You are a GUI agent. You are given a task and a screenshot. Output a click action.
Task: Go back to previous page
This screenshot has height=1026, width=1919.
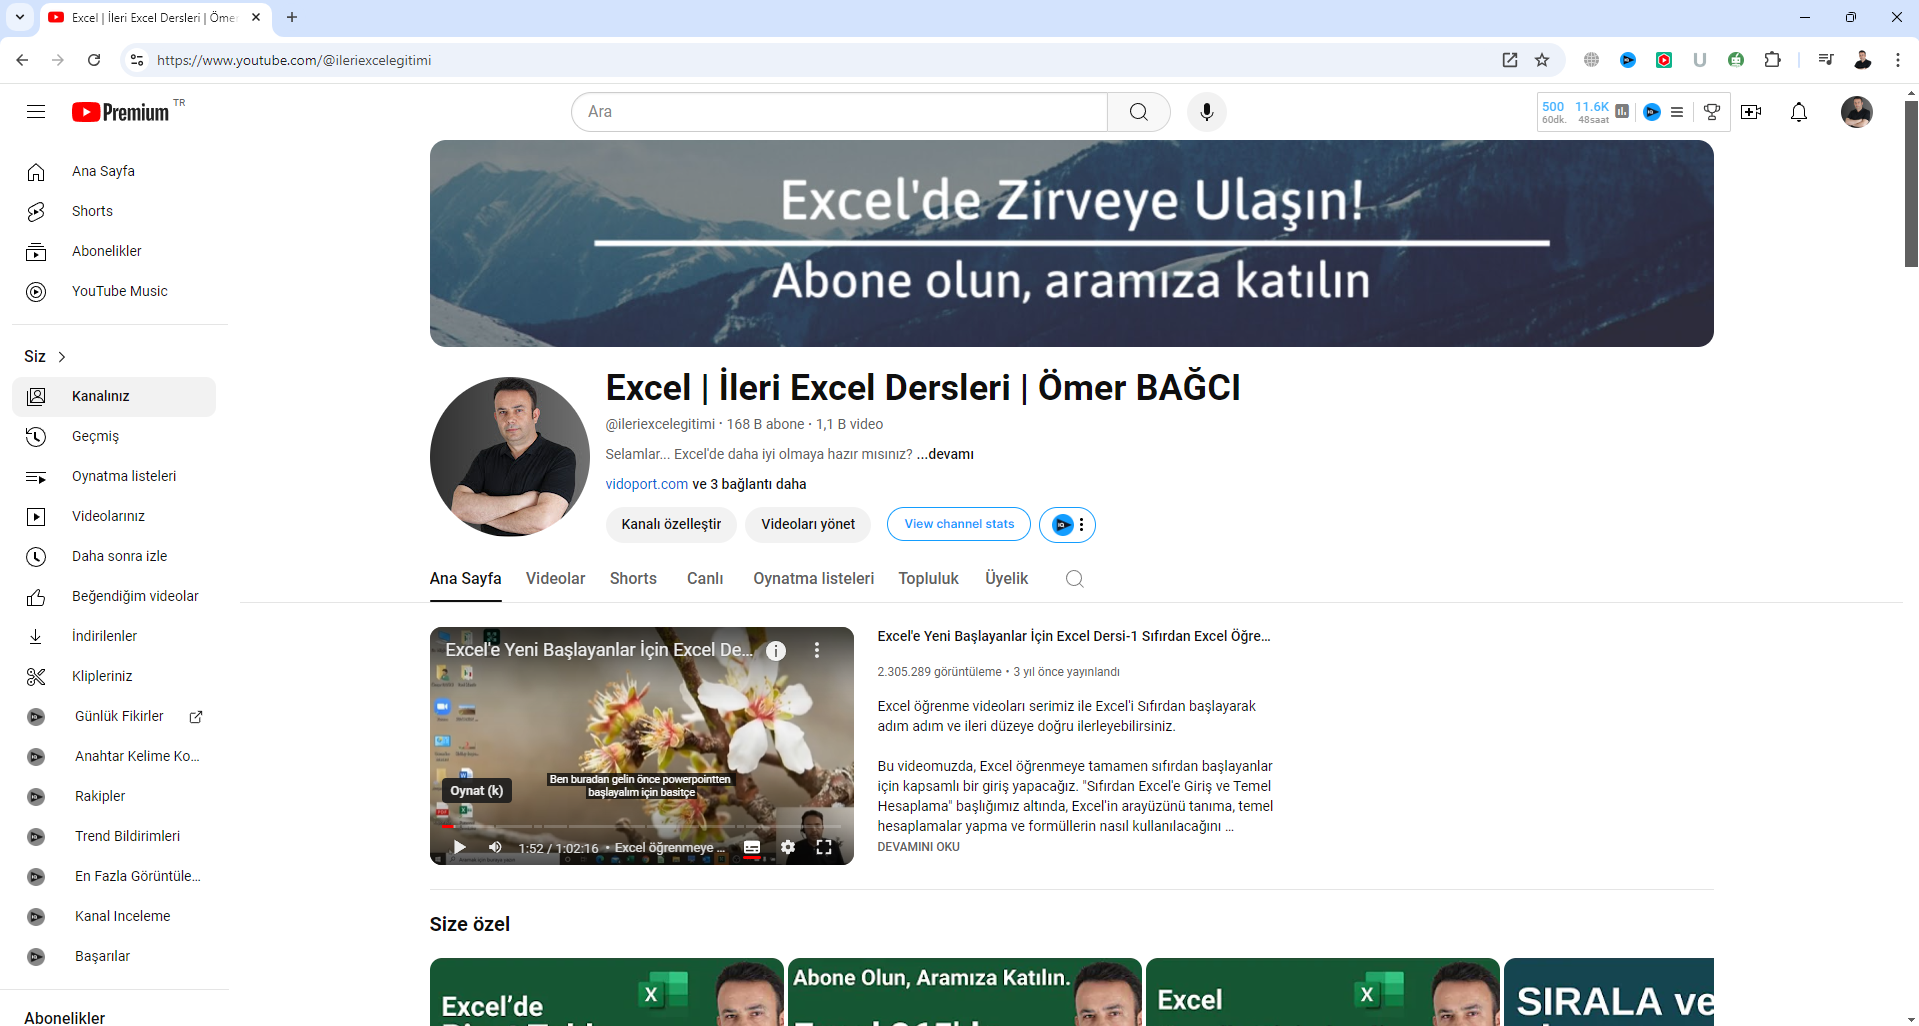[22, 60]
